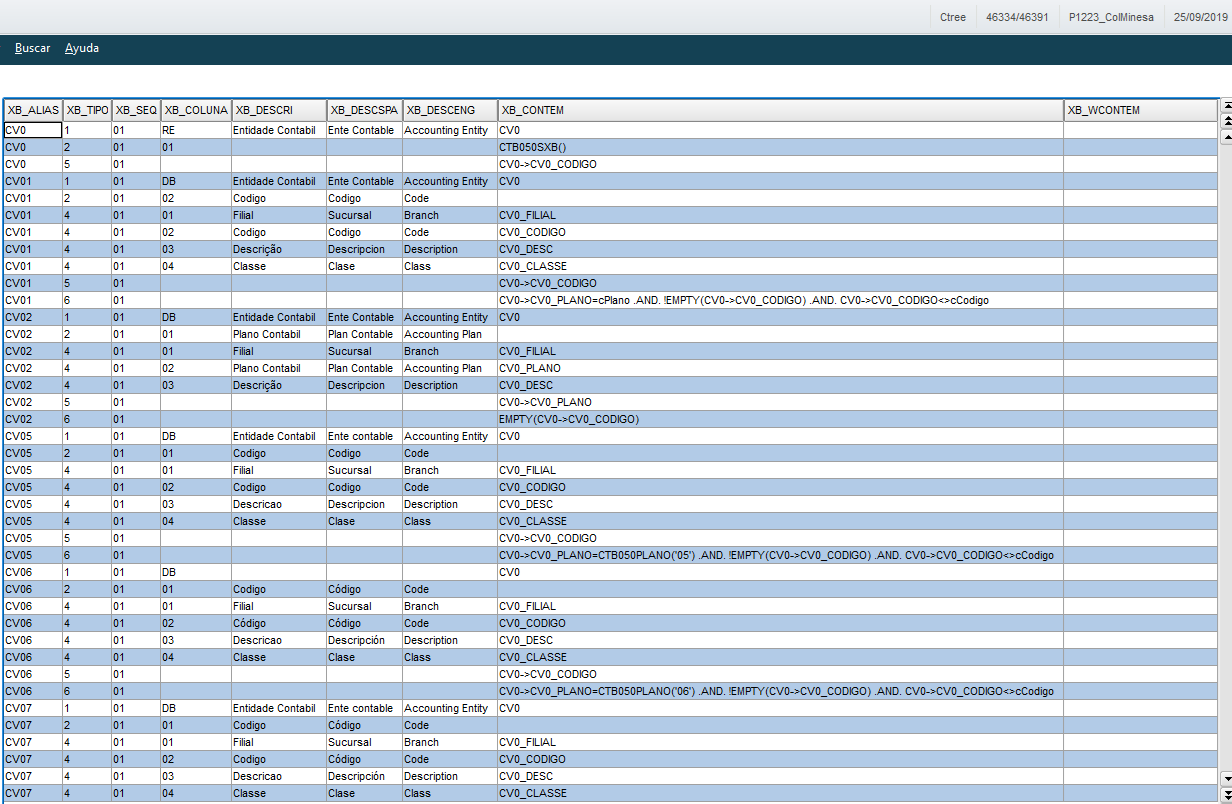Jump to first record with top arrow
This screenshot has width=1232, height=804.
click(1227, 103)
